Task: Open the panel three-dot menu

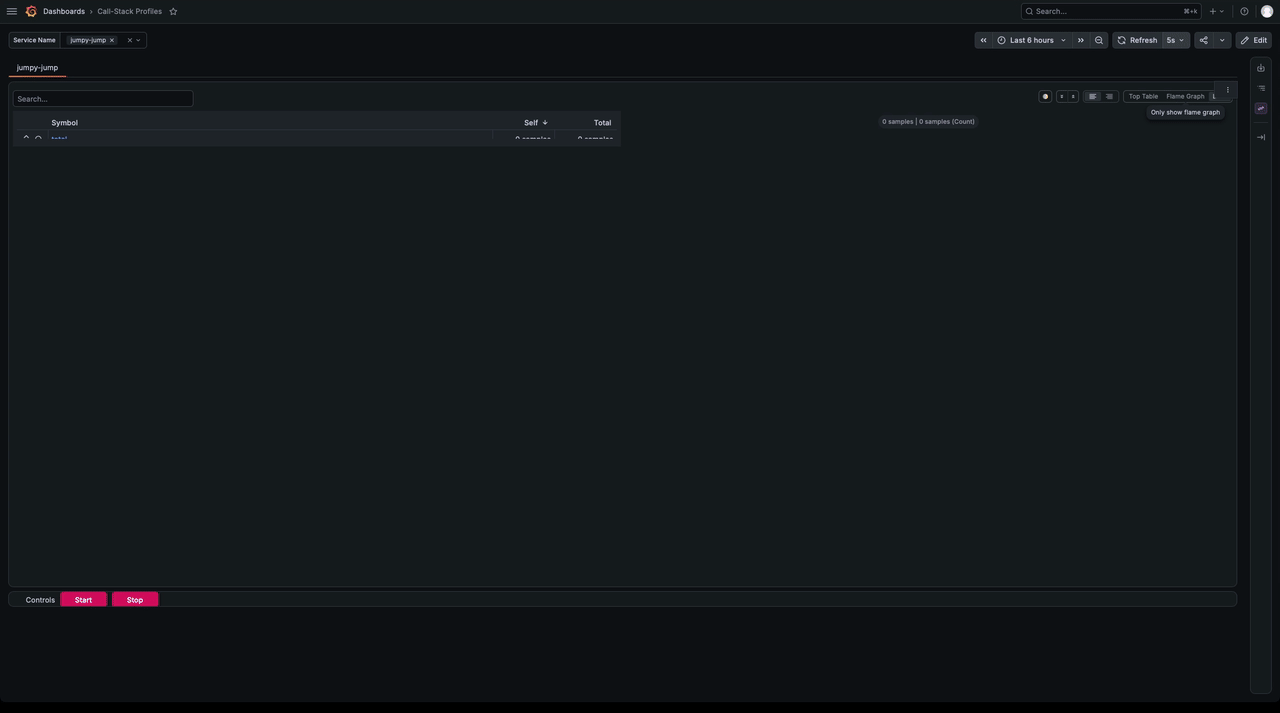Action: (x=1228, y=90)
